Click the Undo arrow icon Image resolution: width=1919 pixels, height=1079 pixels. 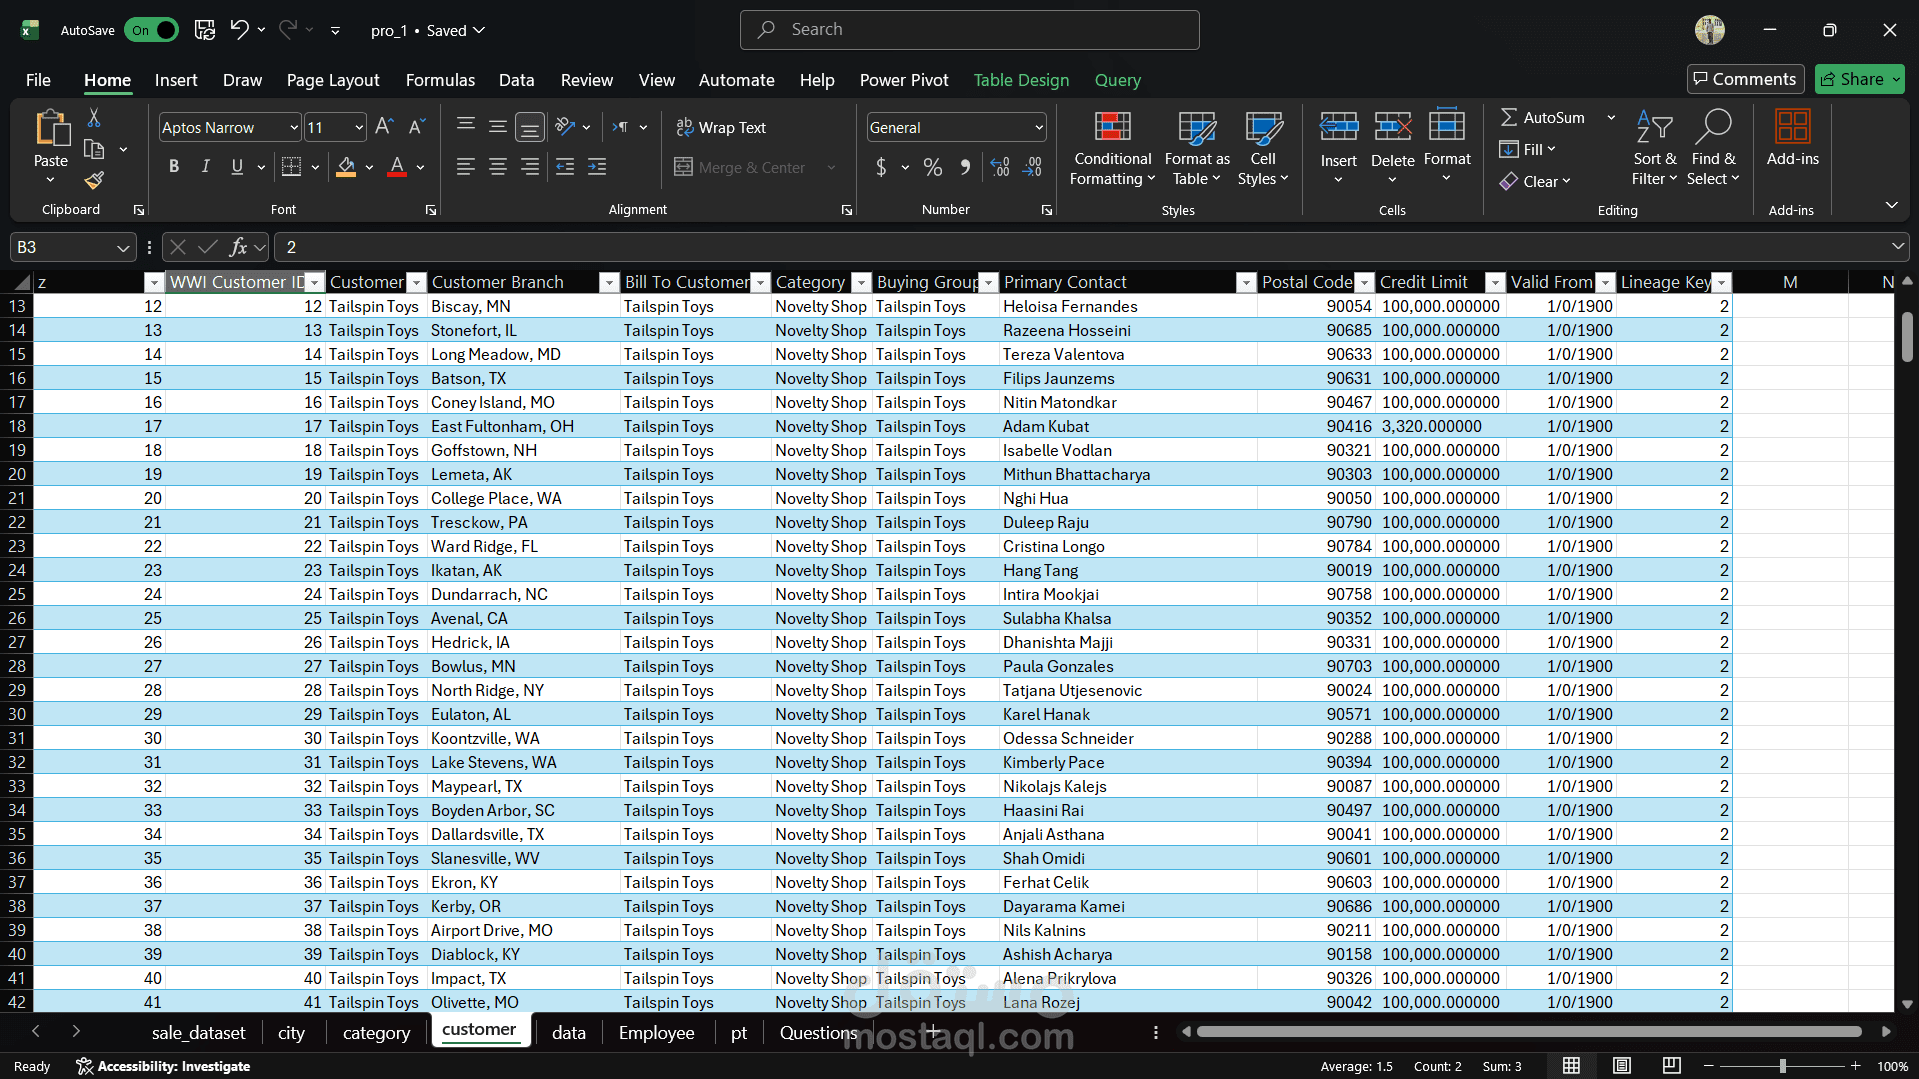[239, 30]
